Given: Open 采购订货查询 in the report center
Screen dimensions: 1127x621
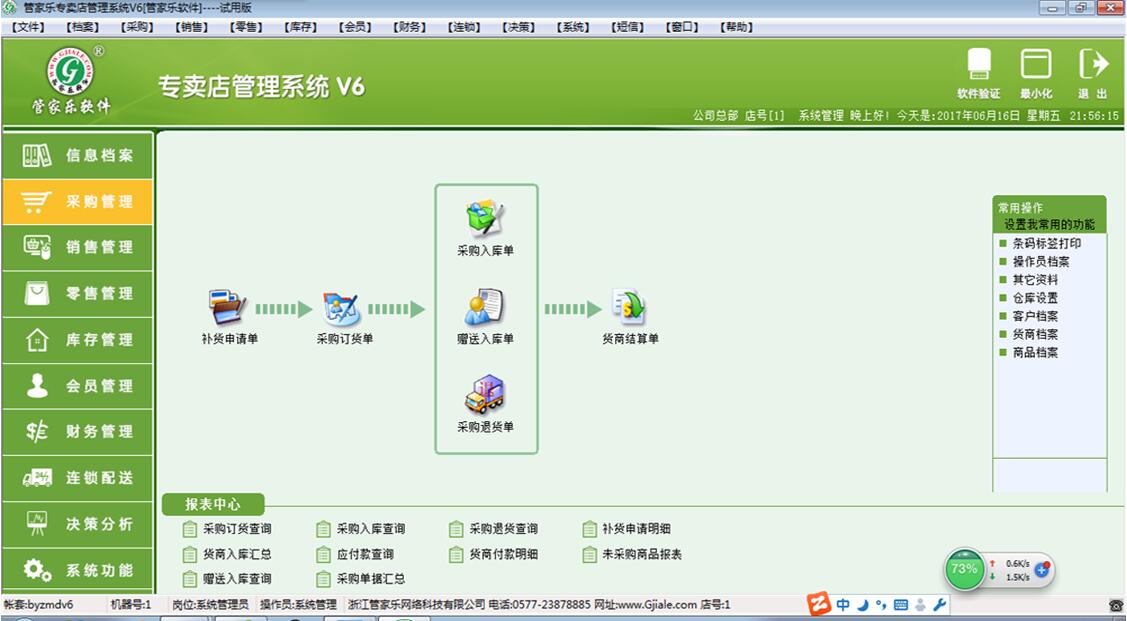Looking at the screenshot, I should (x=238, y=529).
